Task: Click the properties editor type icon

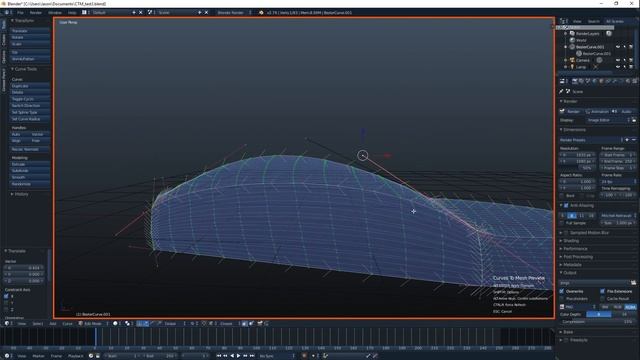Action: [562, 81]
